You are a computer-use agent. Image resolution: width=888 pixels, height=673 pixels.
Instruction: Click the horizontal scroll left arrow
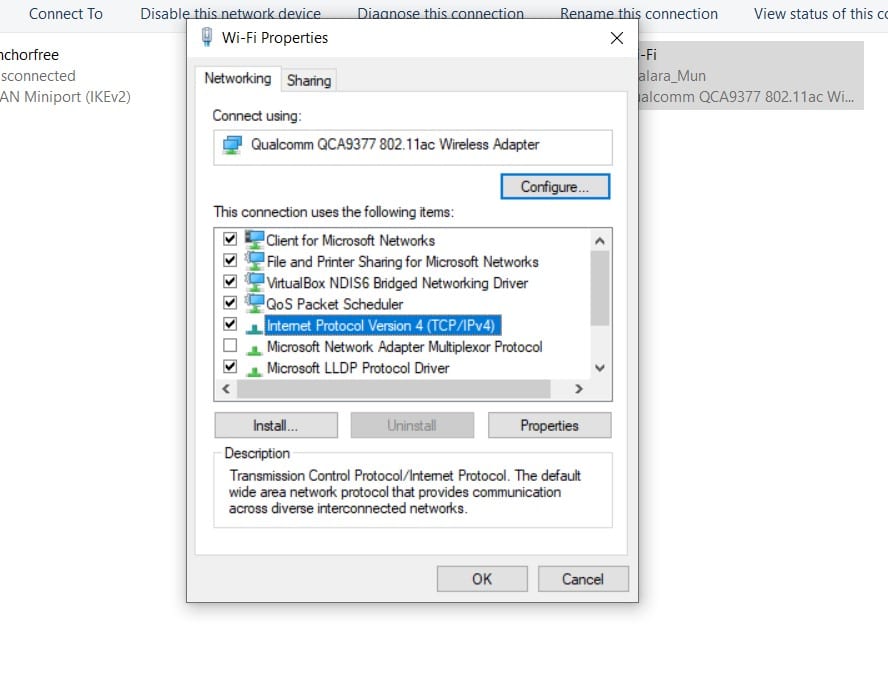coord(226,389)
